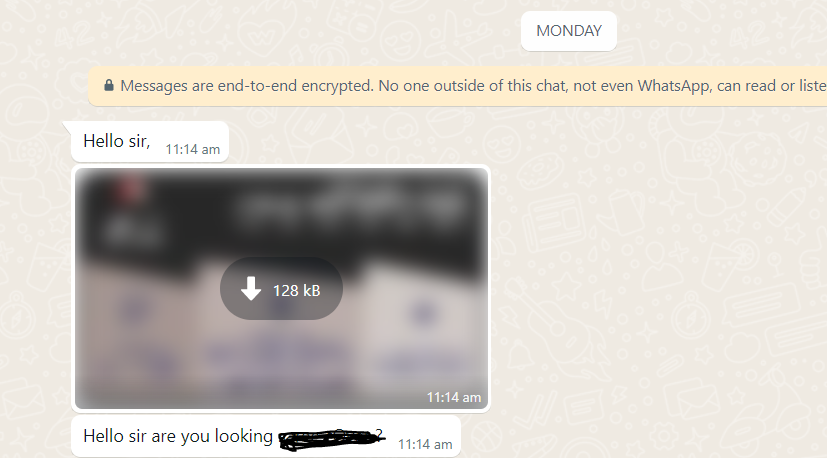Viewport: 827px width, 458px height.
Task: Click the lock icon in the encryption notice
Action: pos(109,85)
